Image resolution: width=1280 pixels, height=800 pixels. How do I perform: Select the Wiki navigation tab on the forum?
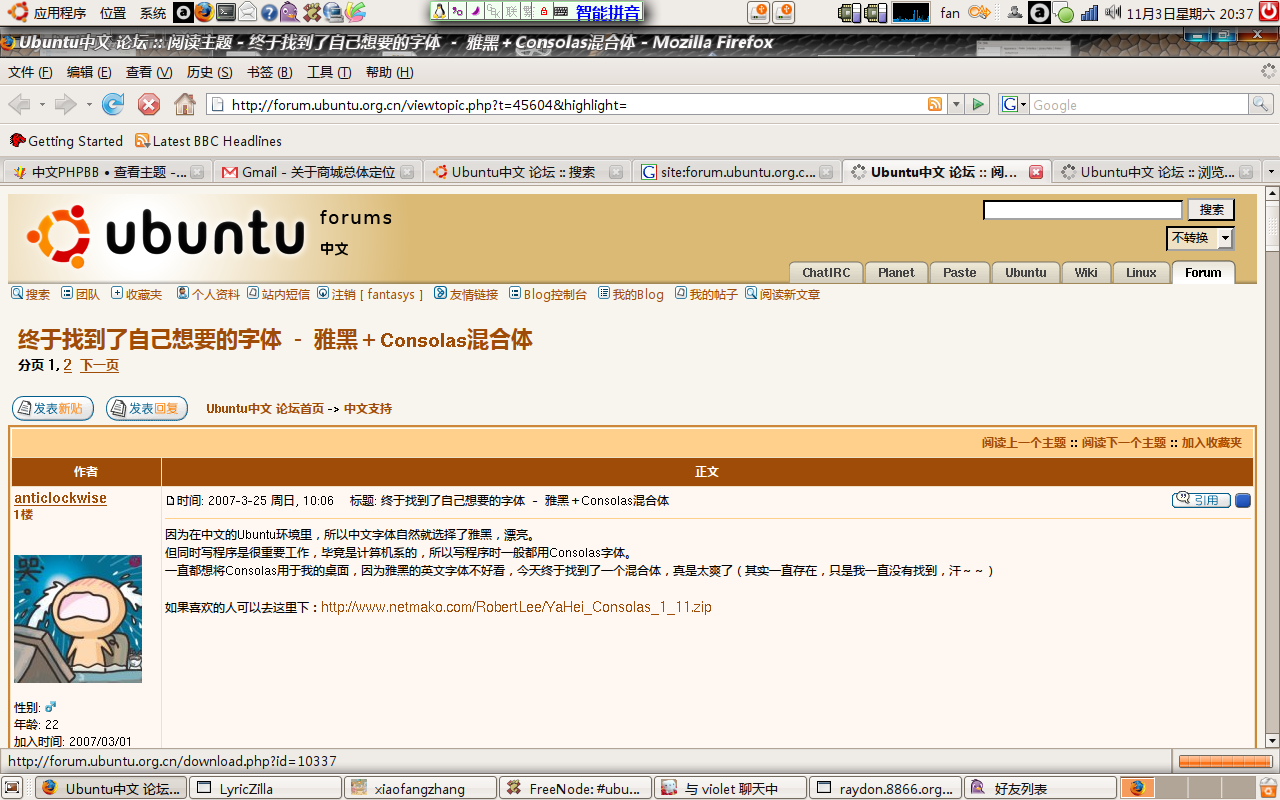1086,272
